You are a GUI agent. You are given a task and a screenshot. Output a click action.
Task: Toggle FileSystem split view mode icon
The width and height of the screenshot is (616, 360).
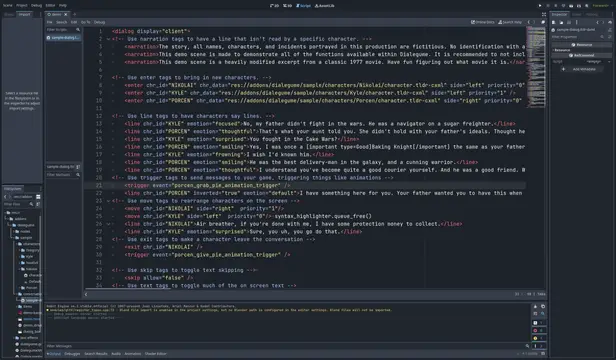38,197
